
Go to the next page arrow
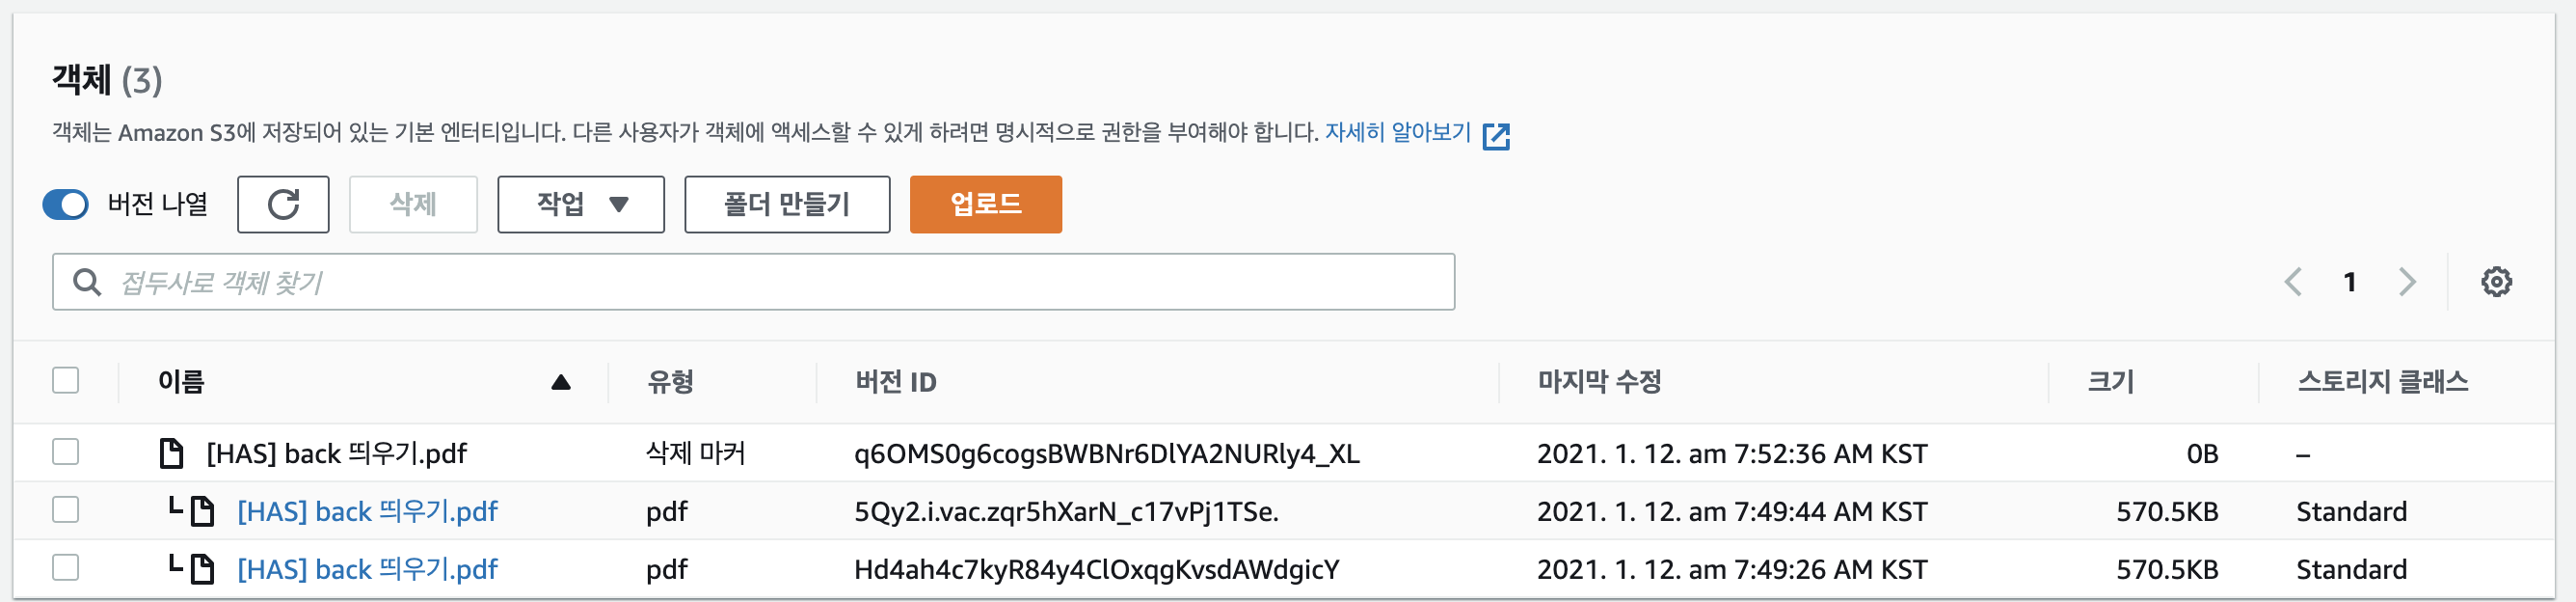[x=2407, y=282]
